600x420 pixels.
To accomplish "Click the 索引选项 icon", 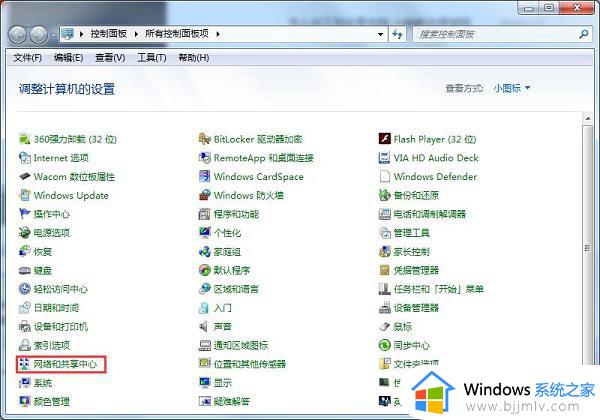I will click(24, 345).
